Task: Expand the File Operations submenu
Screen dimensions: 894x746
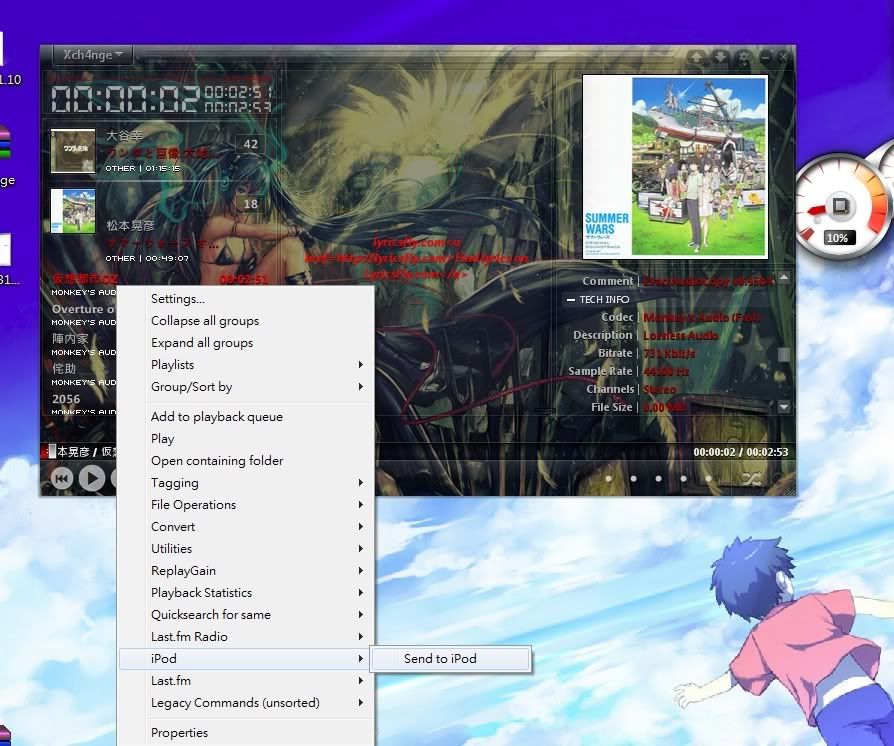Action: point(246,505)
